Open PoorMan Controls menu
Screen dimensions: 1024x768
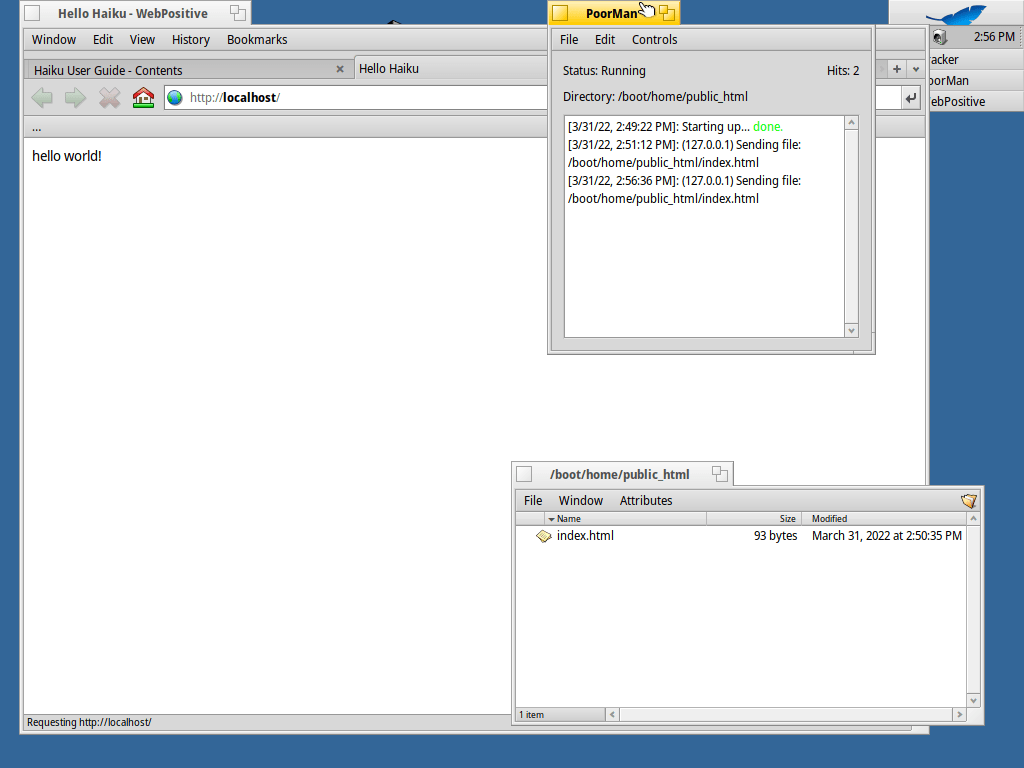[x=654, y=39]
